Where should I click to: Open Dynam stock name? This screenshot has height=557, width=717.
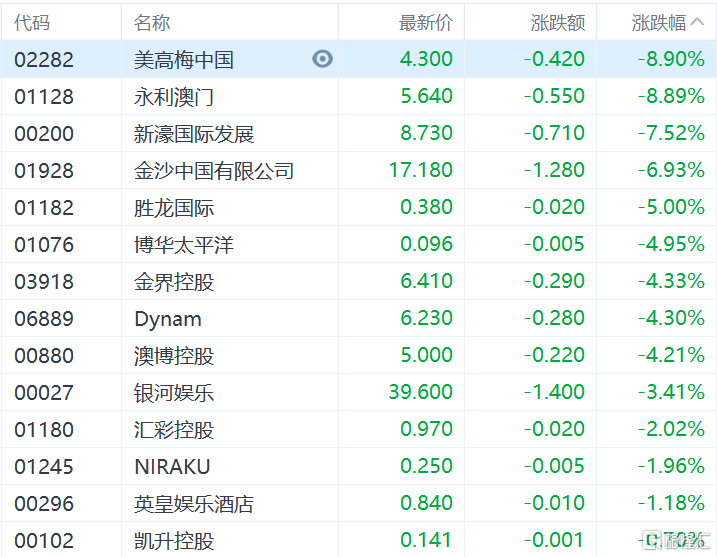coord(168,320)
